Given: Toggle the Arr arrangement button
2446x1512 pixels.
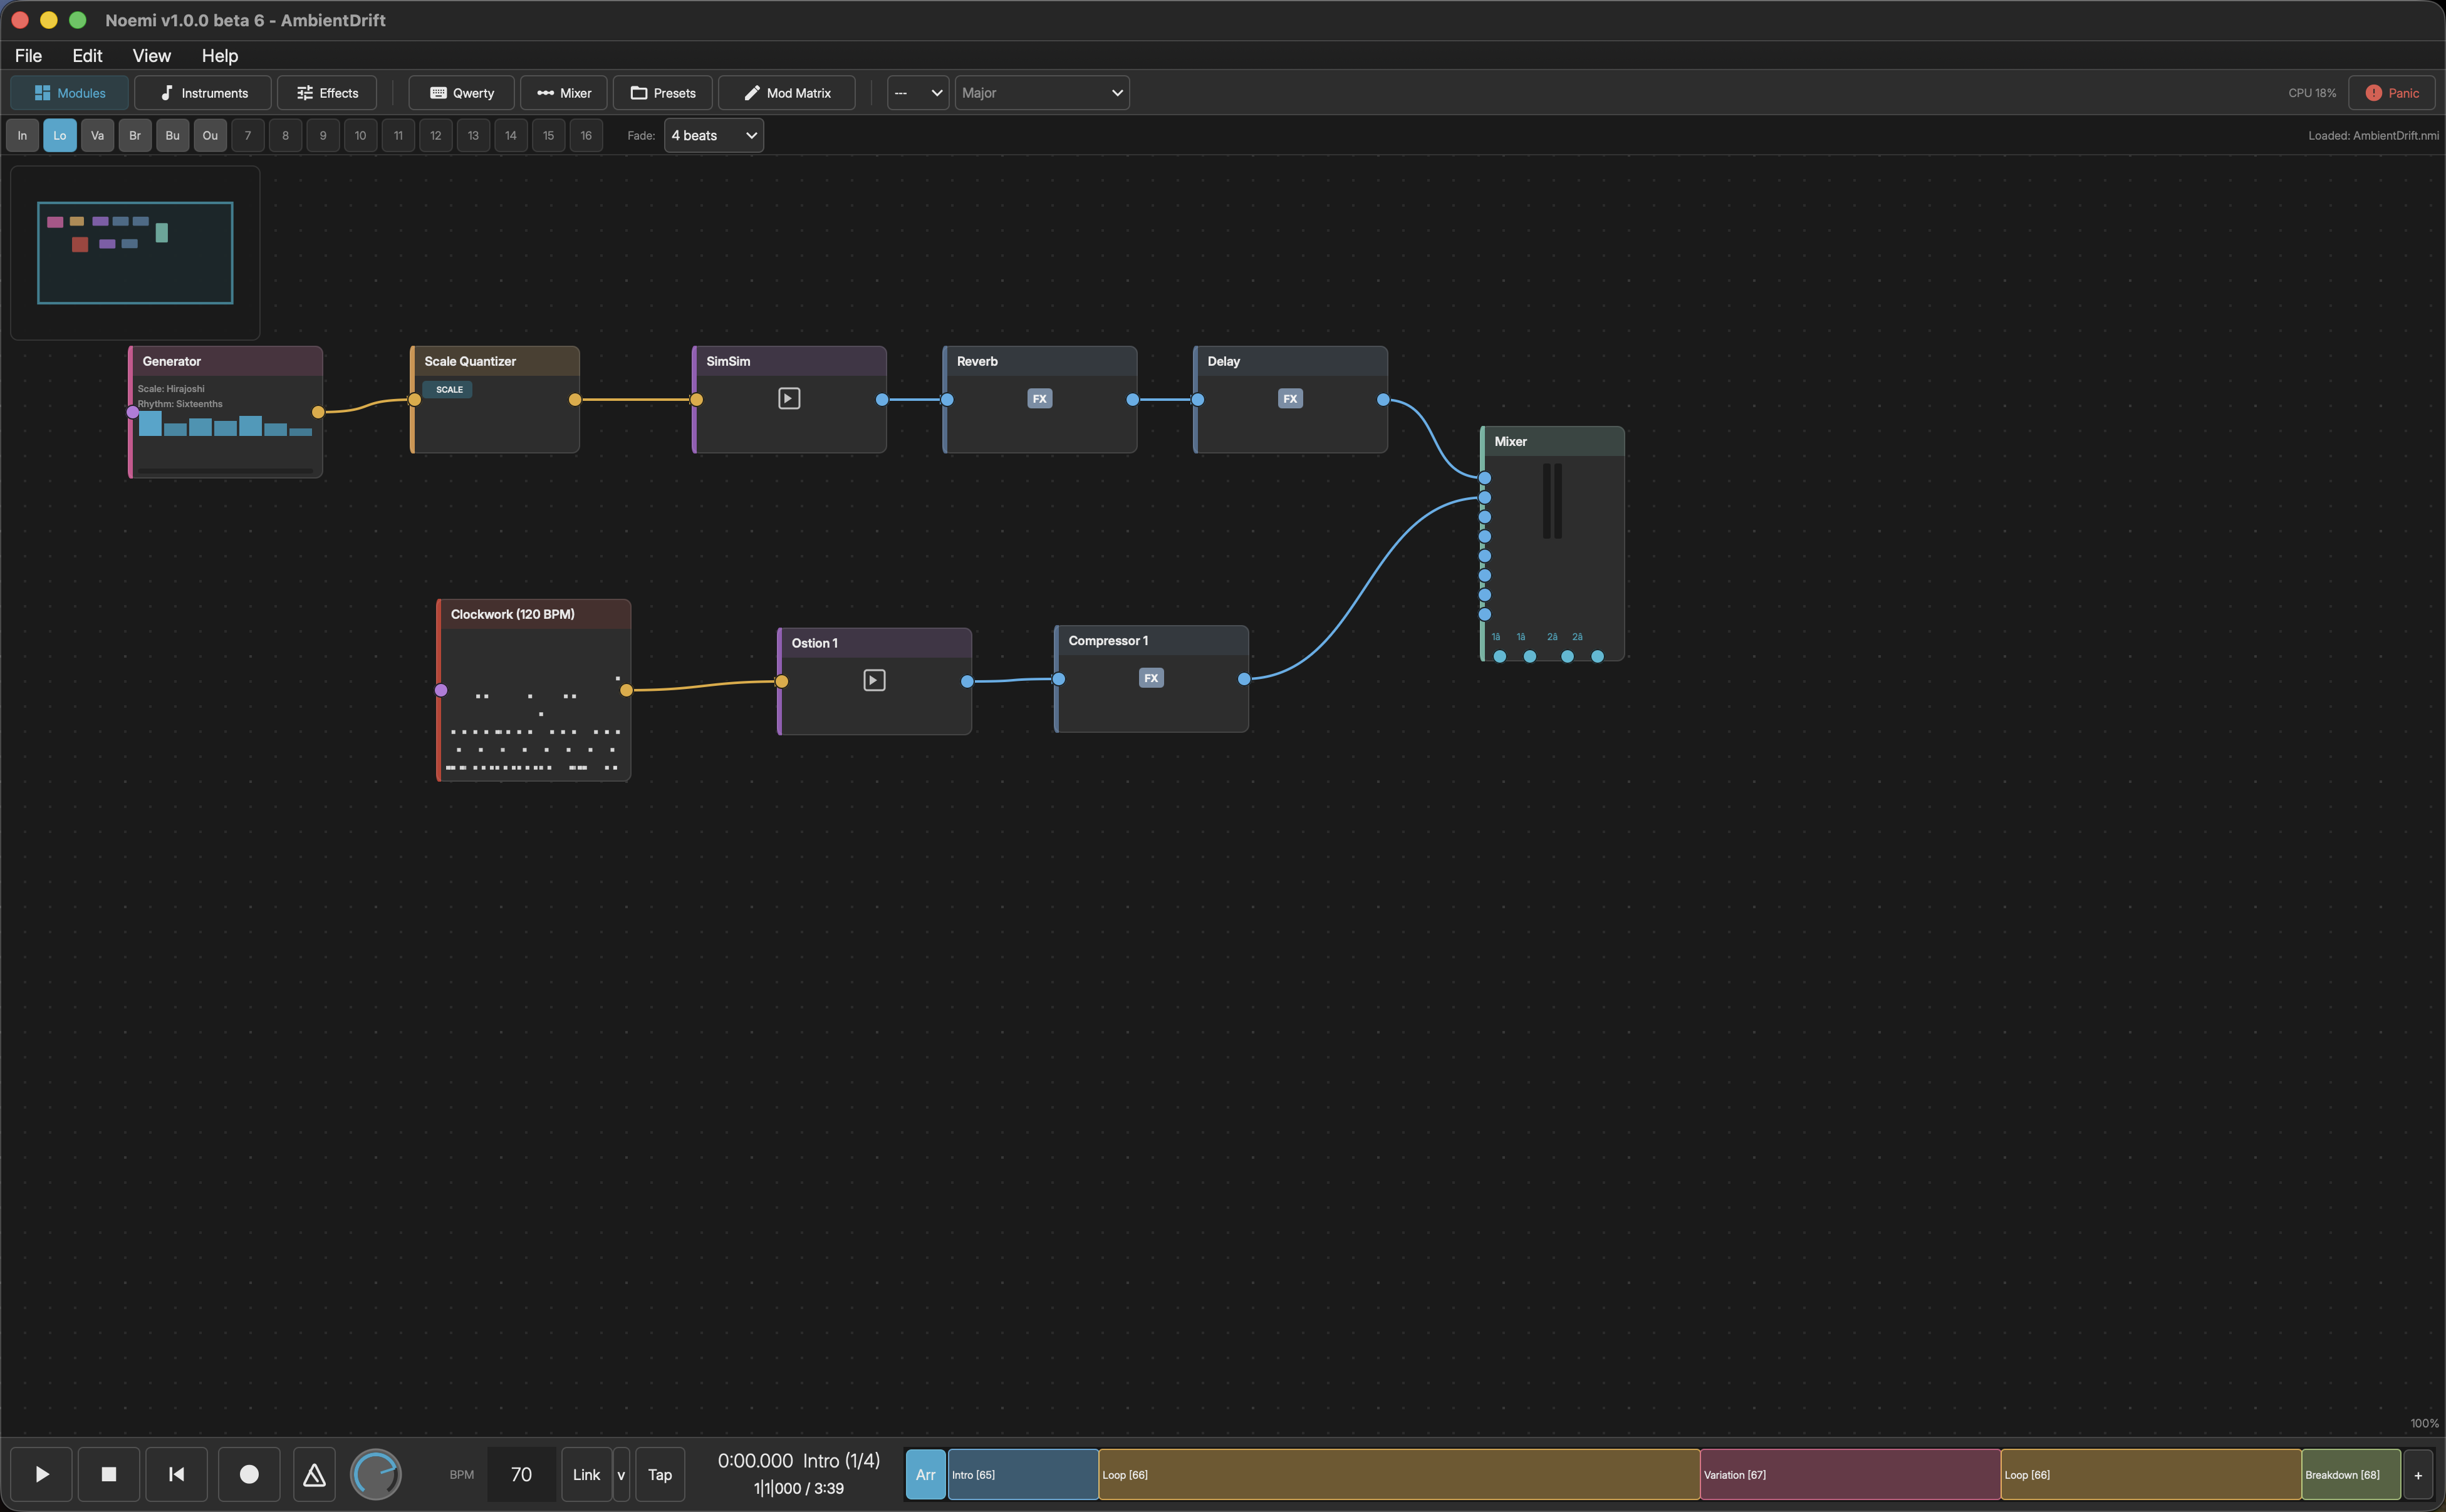Looking at the screenshot, I should tap(925, 1474).
